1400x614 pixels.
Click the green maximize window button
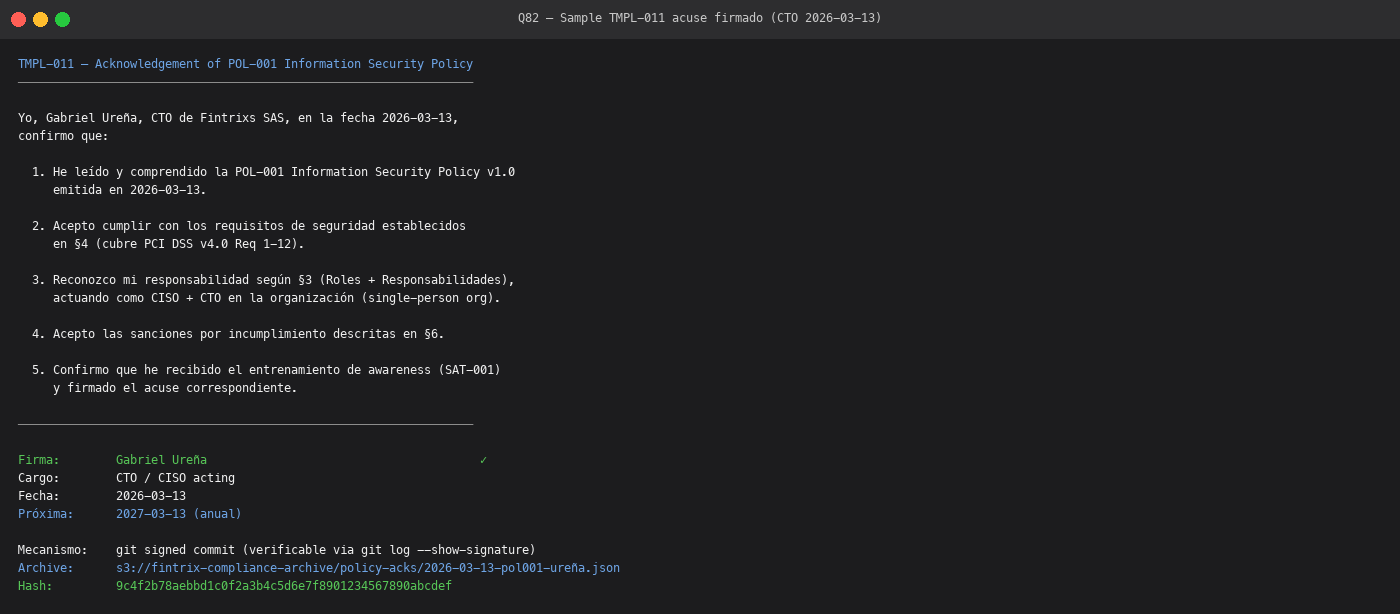click(62, 19)
